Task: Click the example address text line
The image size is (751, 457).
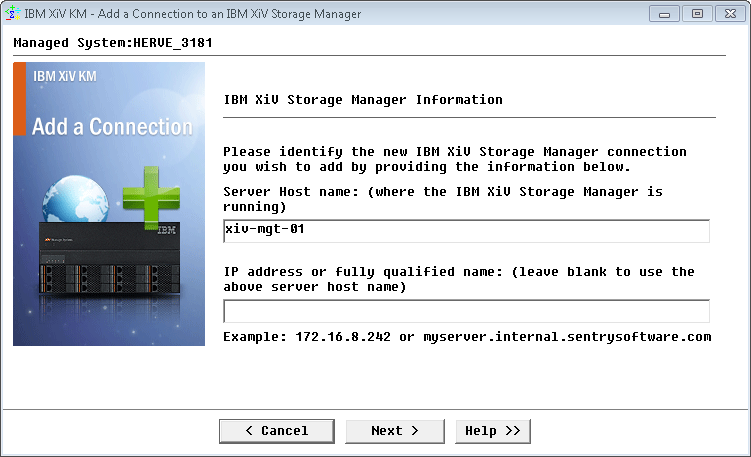Action: tap(467, 336)
